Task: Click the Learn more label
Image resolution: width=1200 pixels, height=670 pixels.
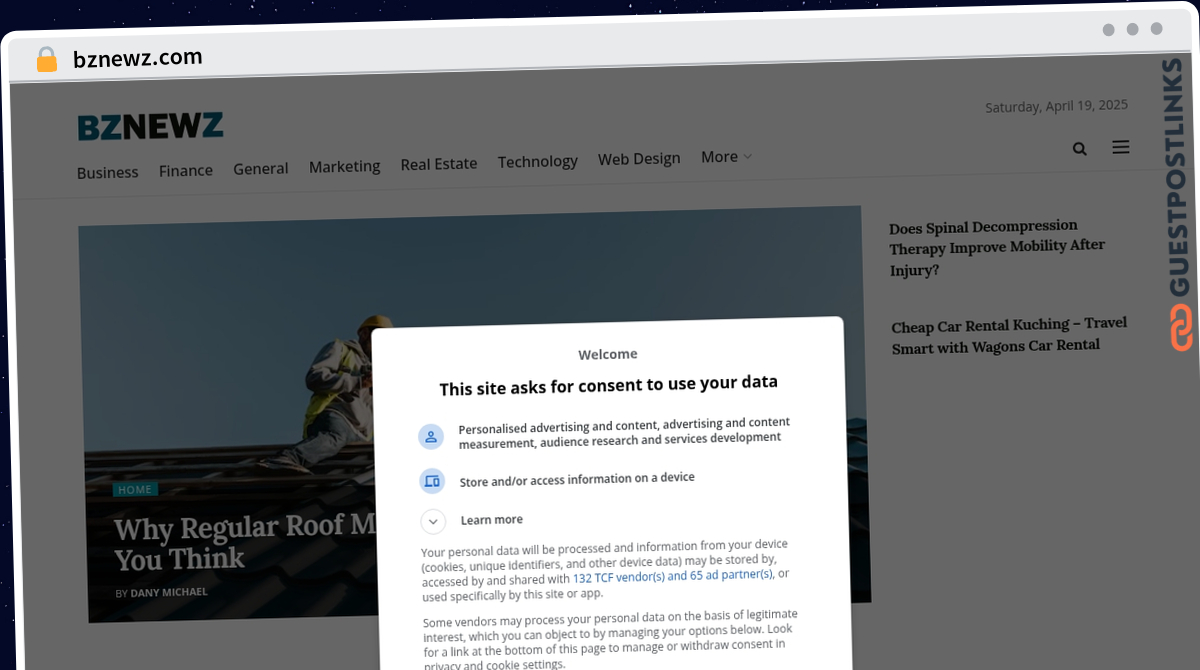Action: click(x=492, y=520)
